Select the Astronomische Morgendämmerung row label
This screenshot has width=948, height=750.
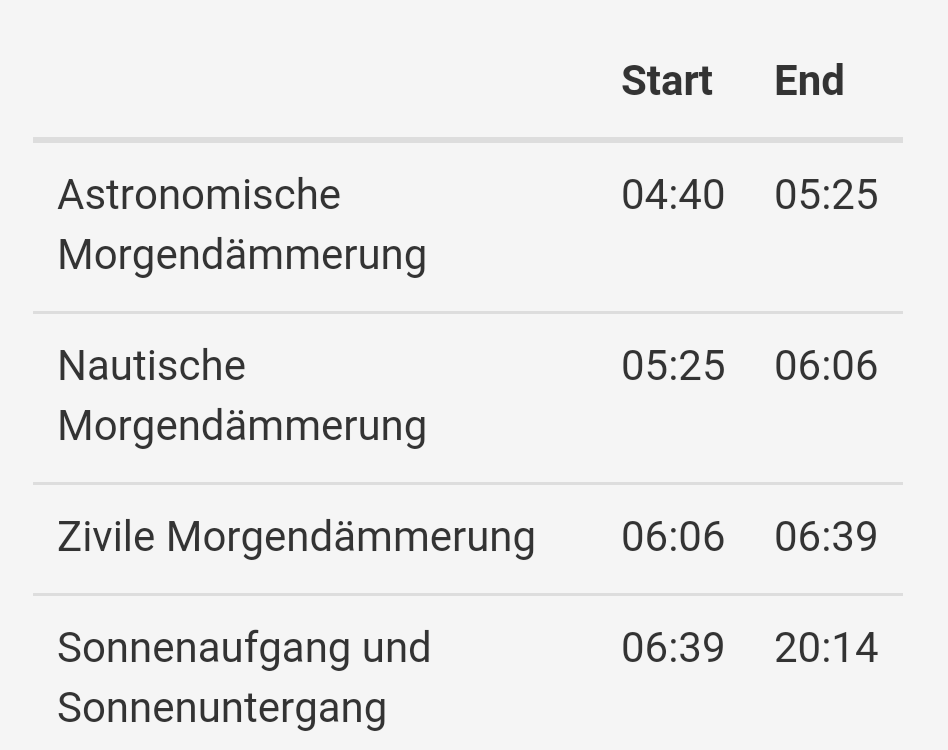241,224
